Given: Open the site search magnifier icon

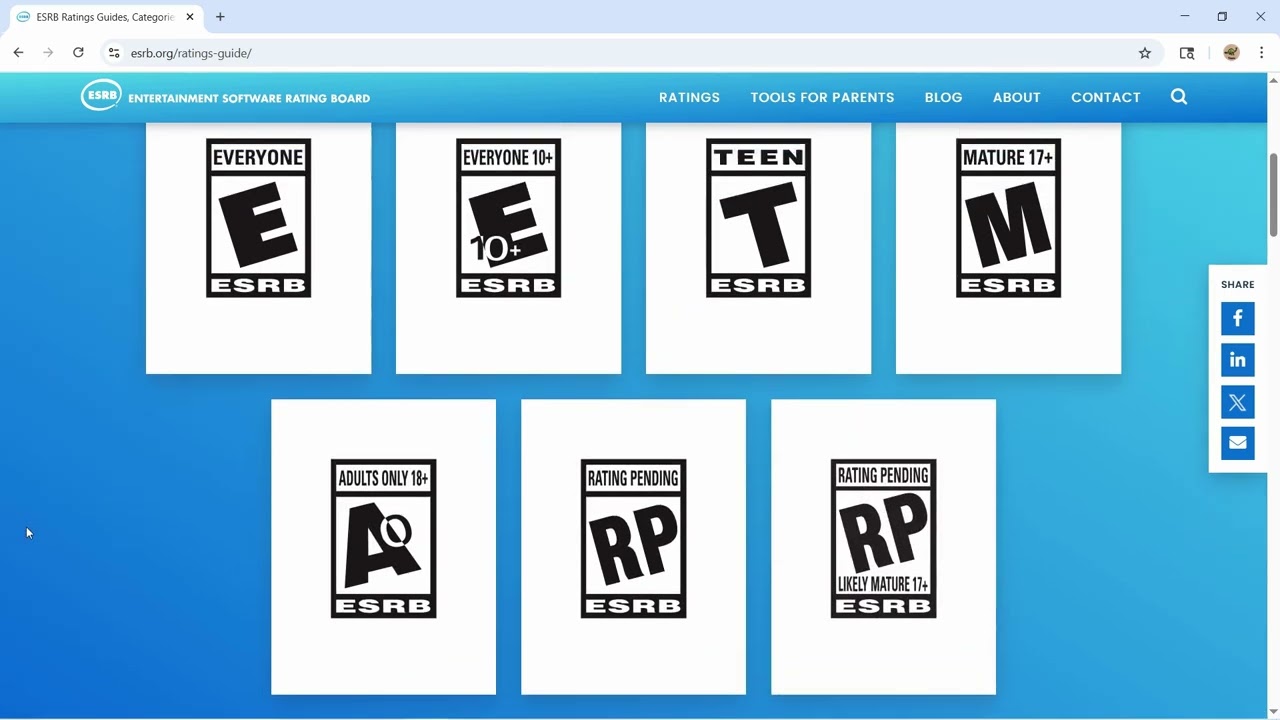Looking at the screenshot, I should coord(1179,97).
